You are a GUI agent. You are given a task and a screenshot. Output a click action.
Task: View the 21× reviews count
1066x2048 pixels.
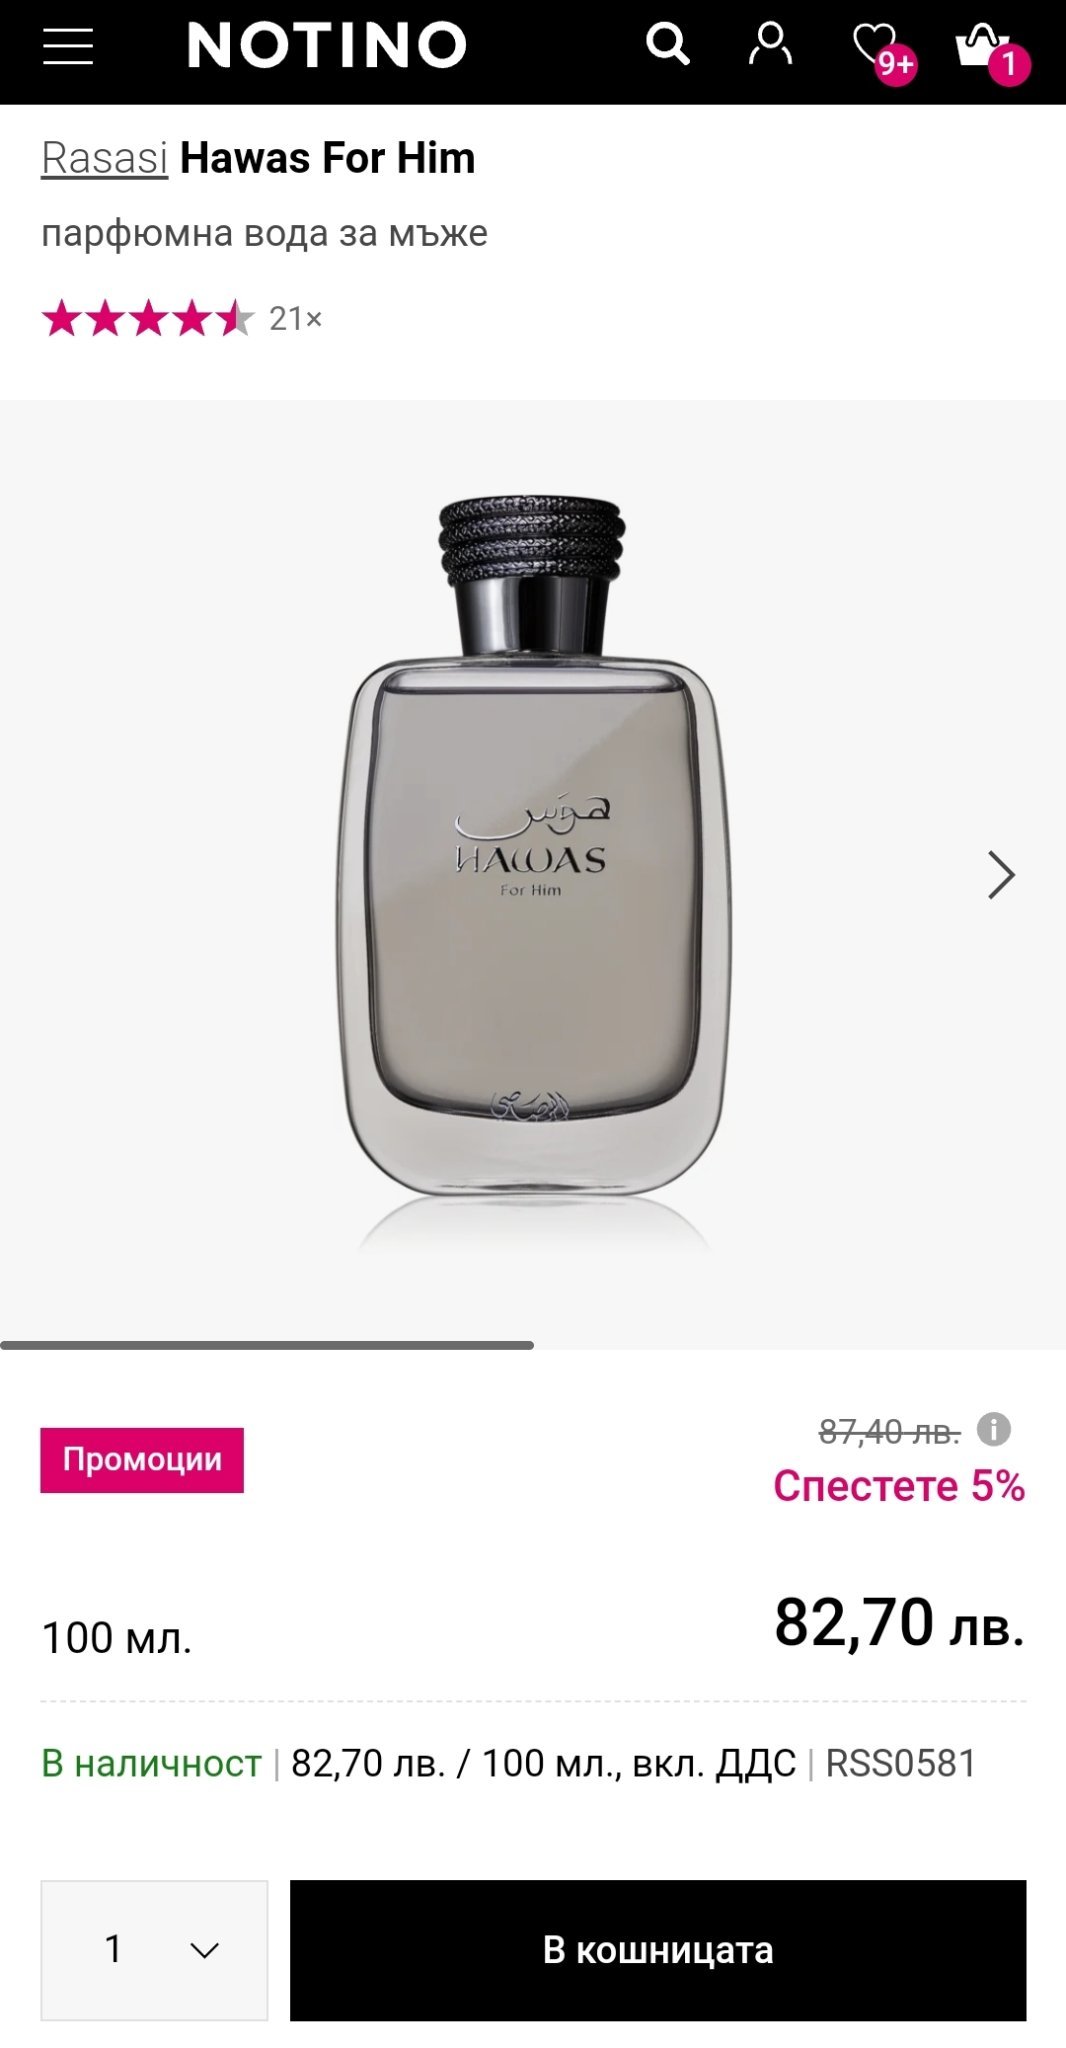pos(296,319)
